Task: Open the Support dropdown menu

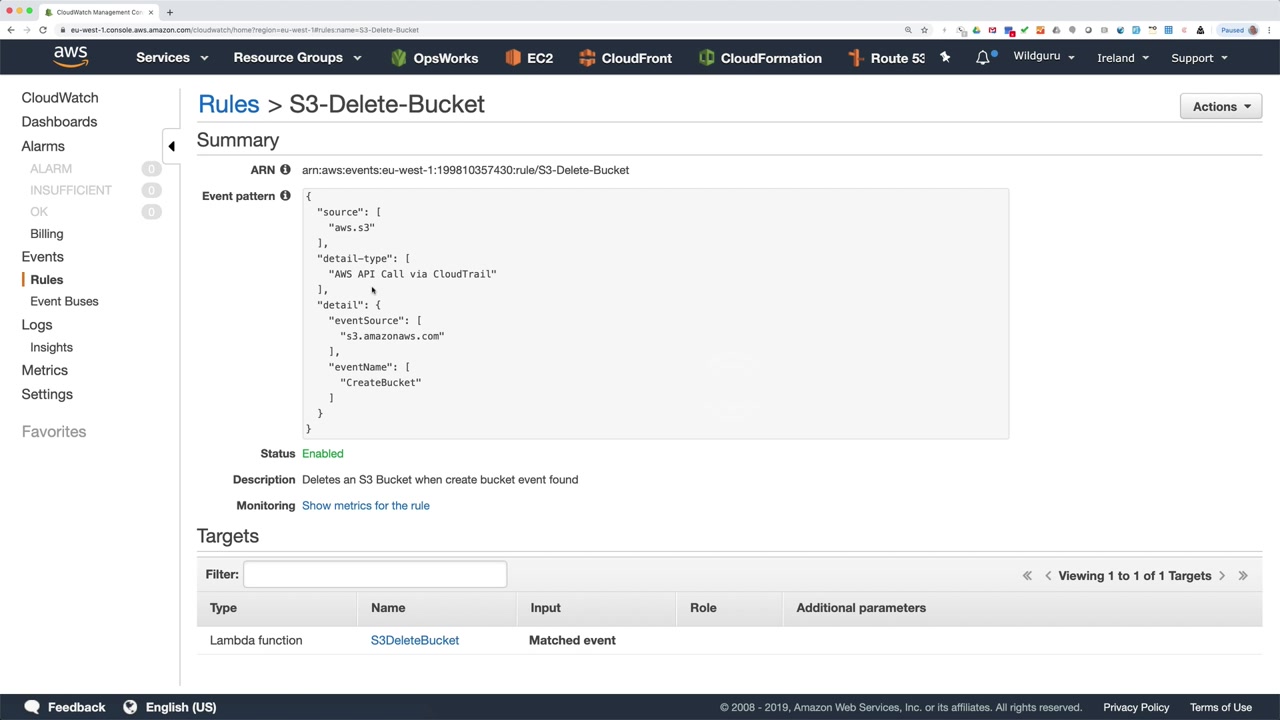Action: click(1199, 58)
